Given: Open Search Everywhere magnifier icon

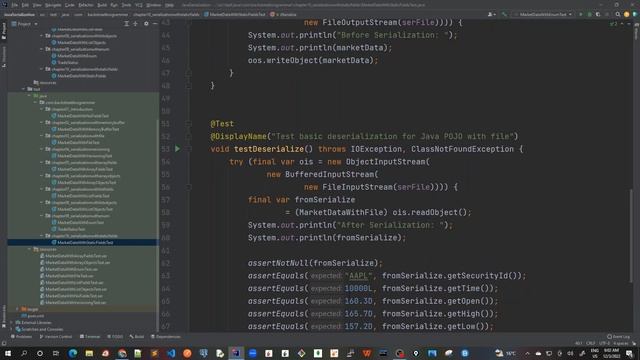Looking at the screenshot, I should pos(618,14).
